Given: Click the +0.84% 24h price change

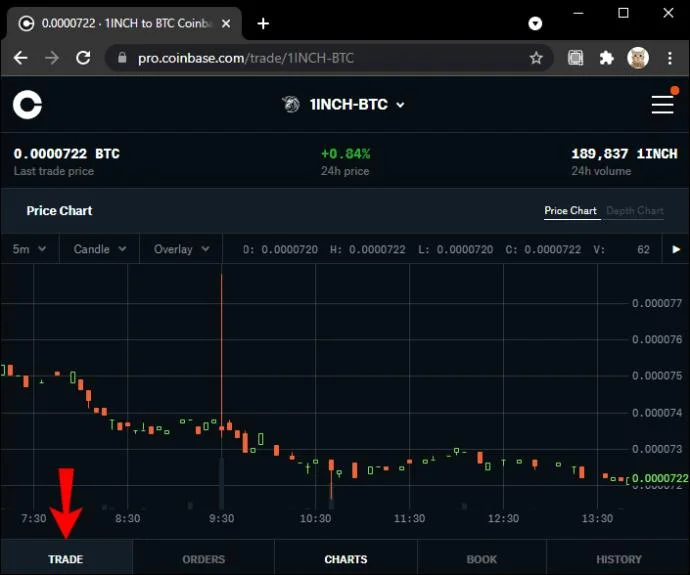Looking at the screenshot, I should click(x=345, y=154).
